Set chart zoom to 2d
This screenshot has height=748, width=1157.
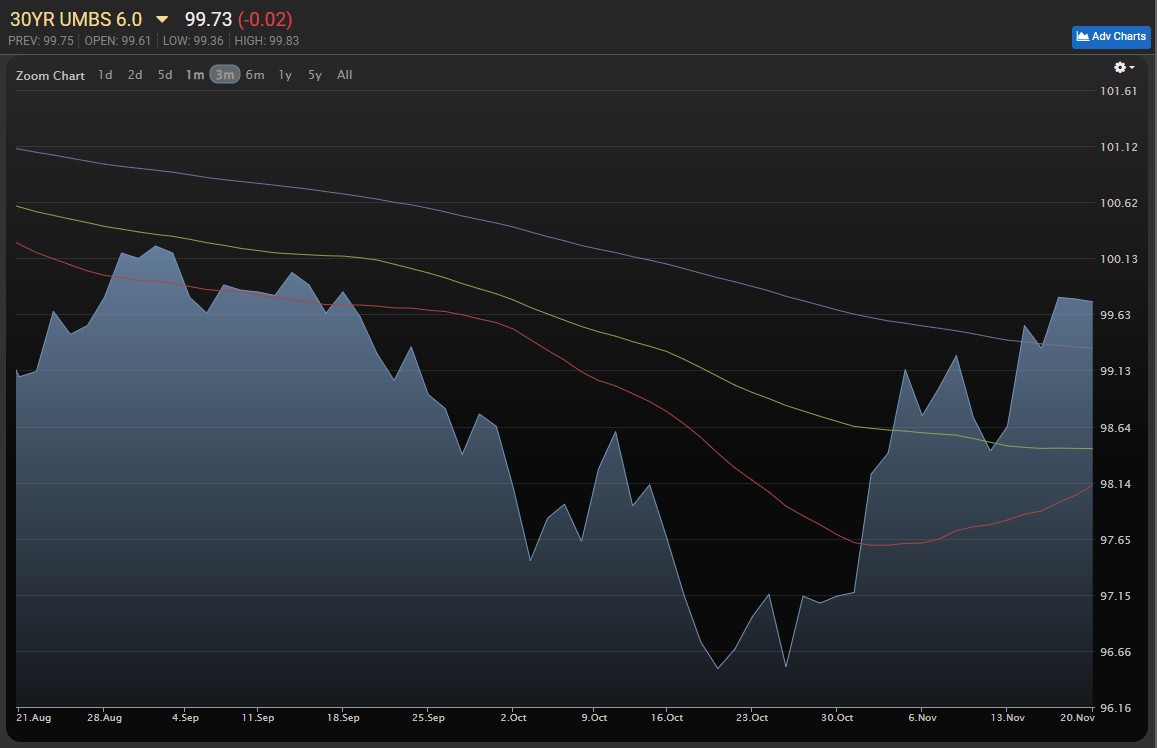[x=135, y=75]
